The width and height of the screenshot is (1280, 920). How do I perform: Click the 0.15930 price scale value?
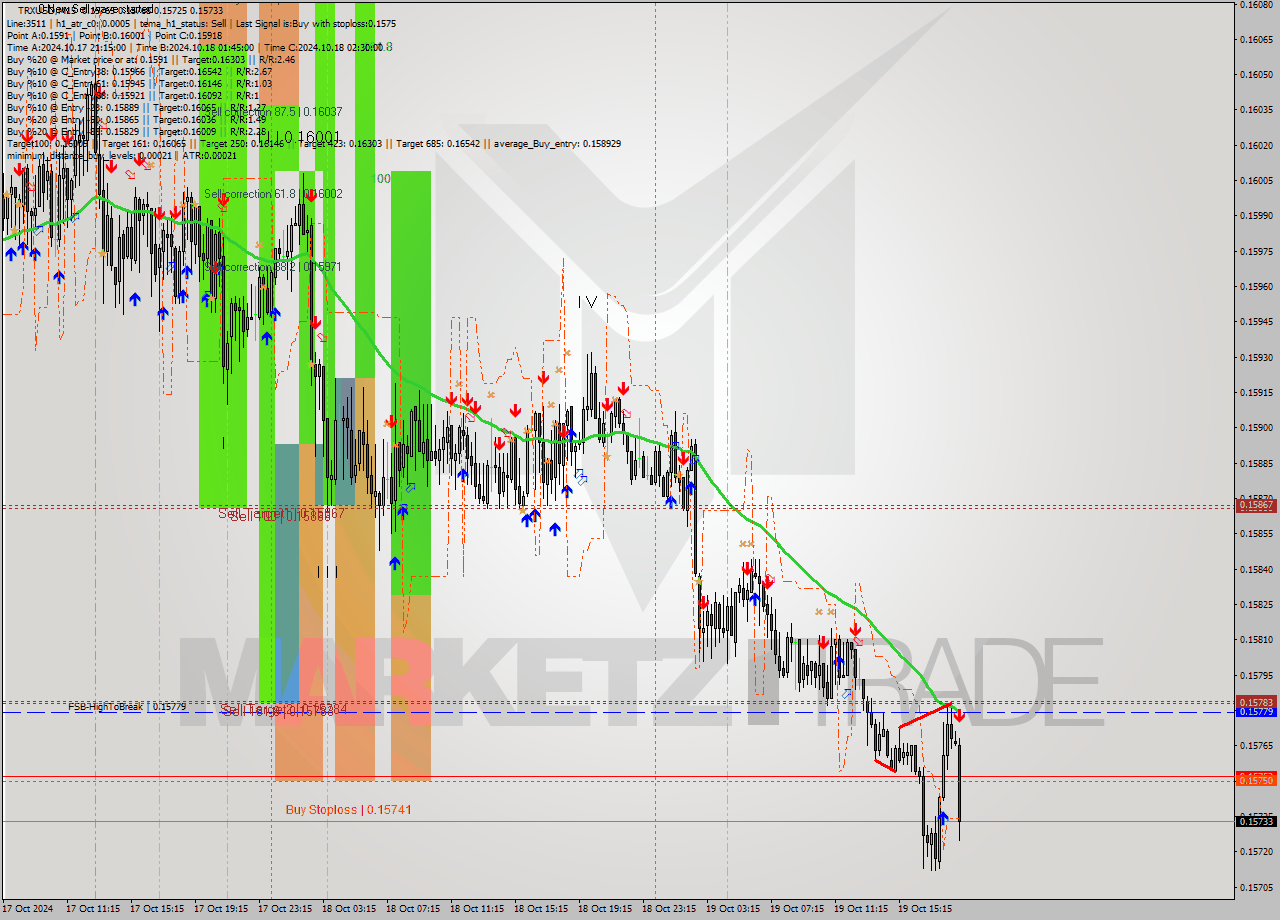[x=1256, y=358]
